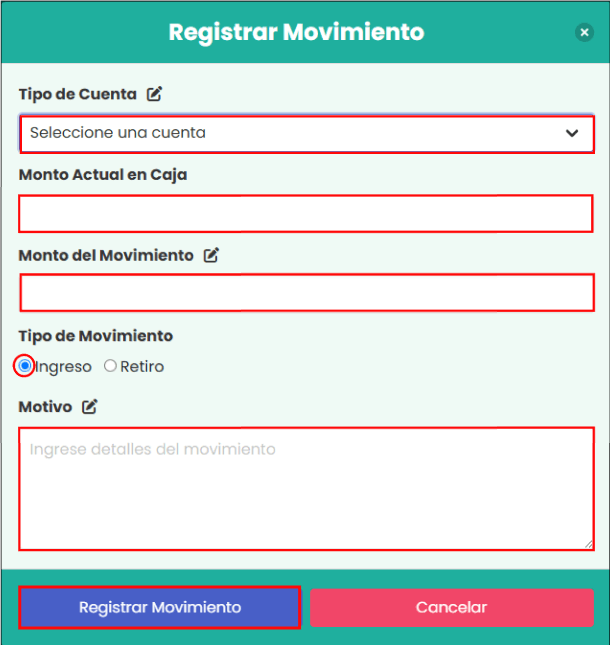Close the Registrar Movimiento dialog
The image size is (610, 645).
[x=585, y=32]
